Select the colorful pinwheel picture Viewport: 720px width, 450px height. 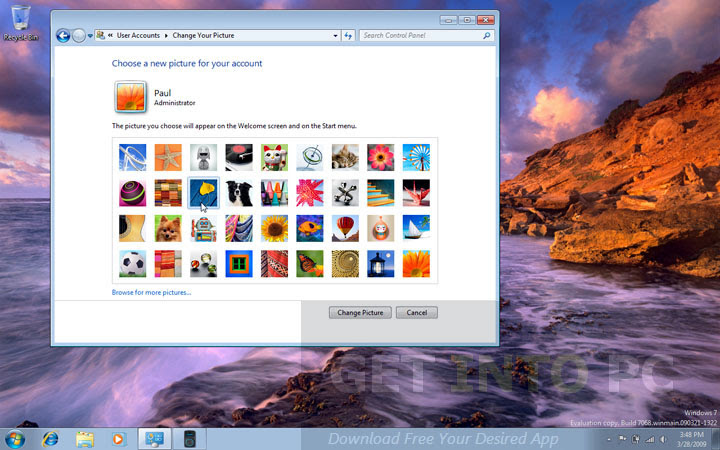[x=416, y=158]
